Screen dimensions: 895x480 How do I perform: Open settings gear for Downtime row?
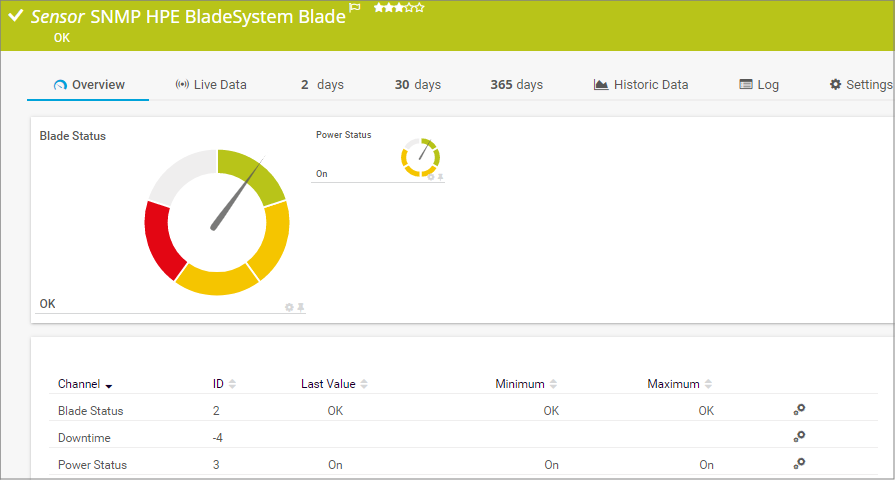799,436
